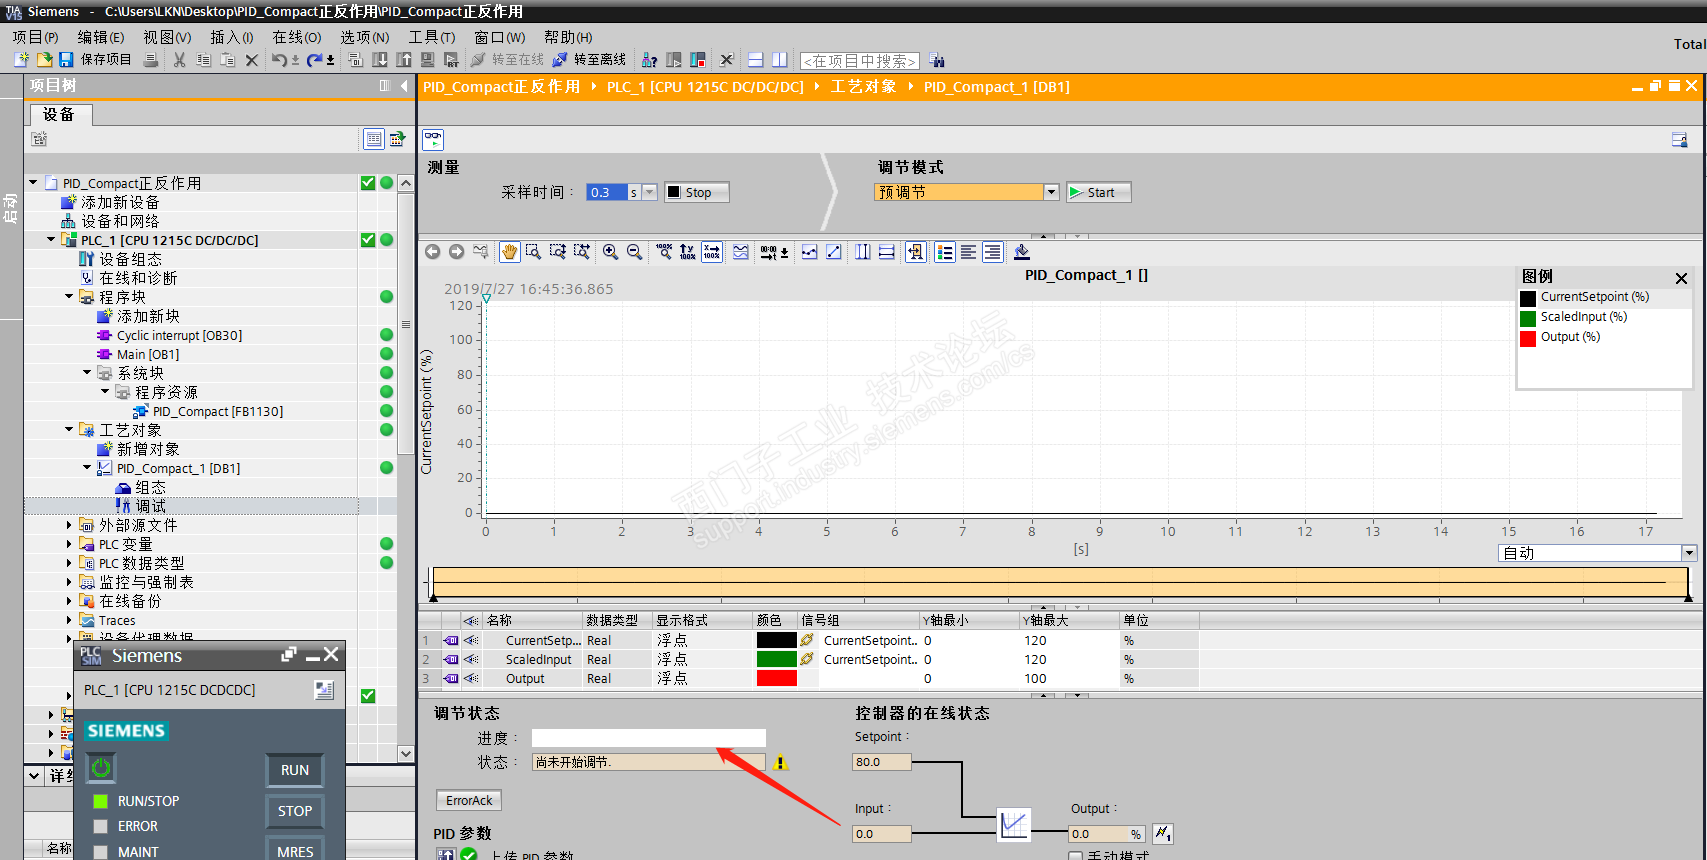Click the open project icon
Image resolution: width=1707 pixels, height=860 pixels.
point(44,60)
